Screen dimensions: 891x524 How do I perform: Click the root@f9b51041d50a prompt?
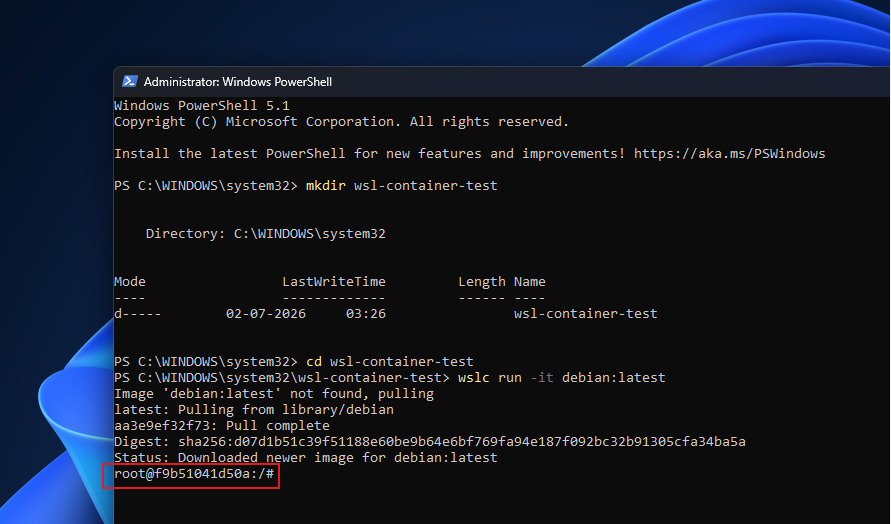point(194,473)
